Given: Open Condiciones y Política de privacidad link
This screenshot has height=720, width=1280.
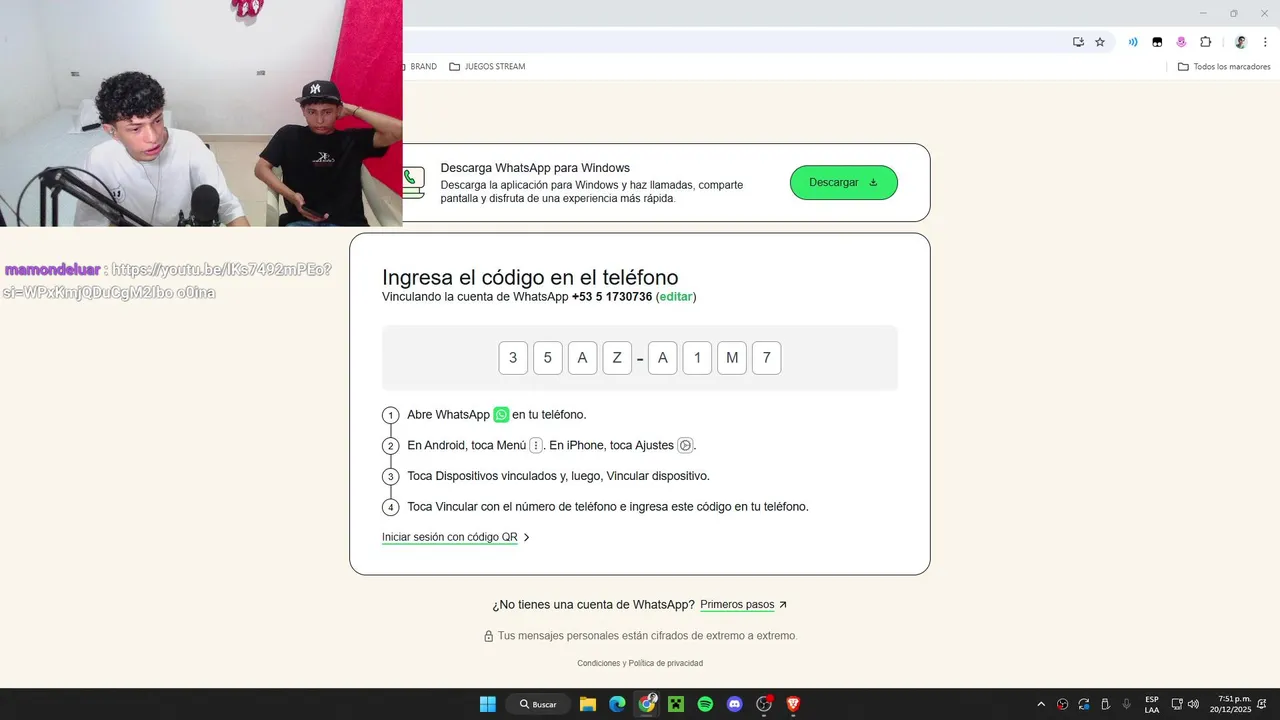Looking at the screenshot, I should tap(640, 663).
